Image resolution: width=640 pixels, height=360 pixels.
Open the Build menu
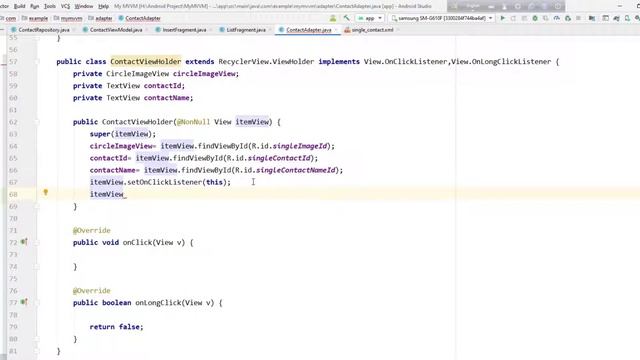pos(20,6)
